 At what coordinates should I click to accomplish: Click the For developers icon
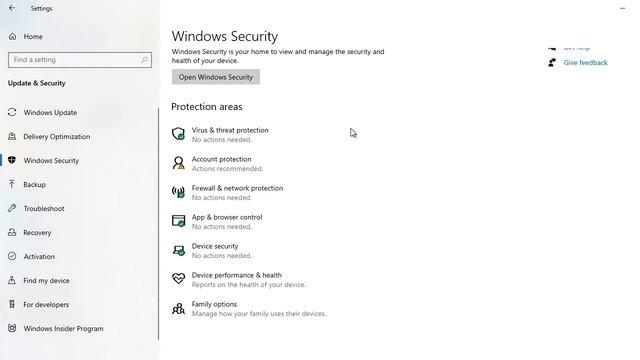coord(12,304)
